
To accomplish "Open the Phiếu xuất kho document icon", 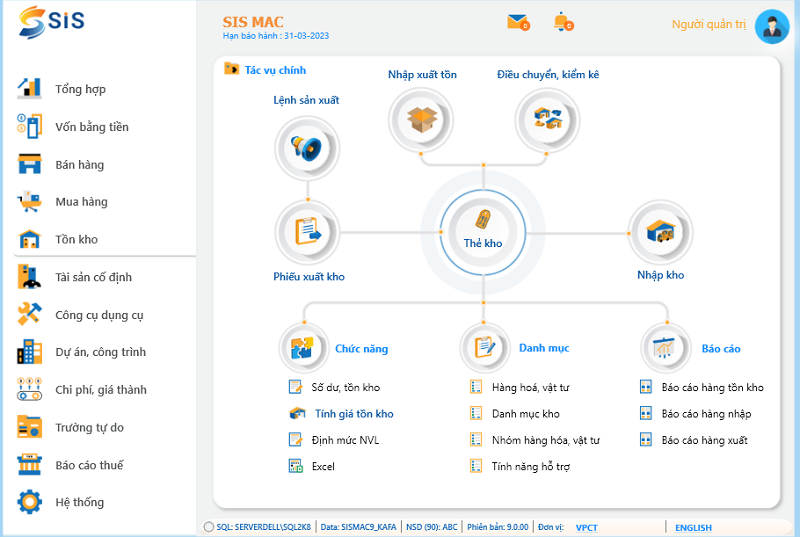I will pyautogui.click(x=307, y=232).
